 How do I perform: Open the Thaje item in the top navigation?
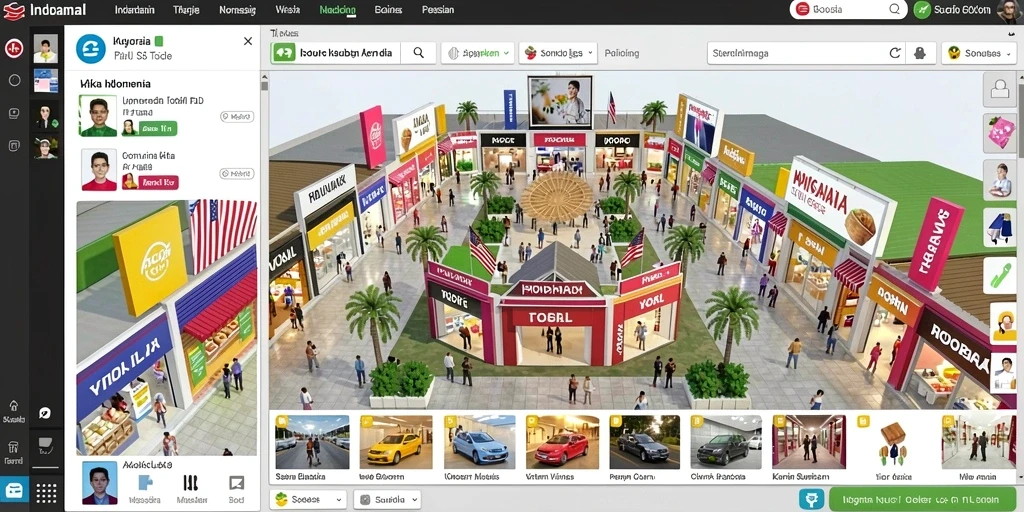[x=186, y=10]
